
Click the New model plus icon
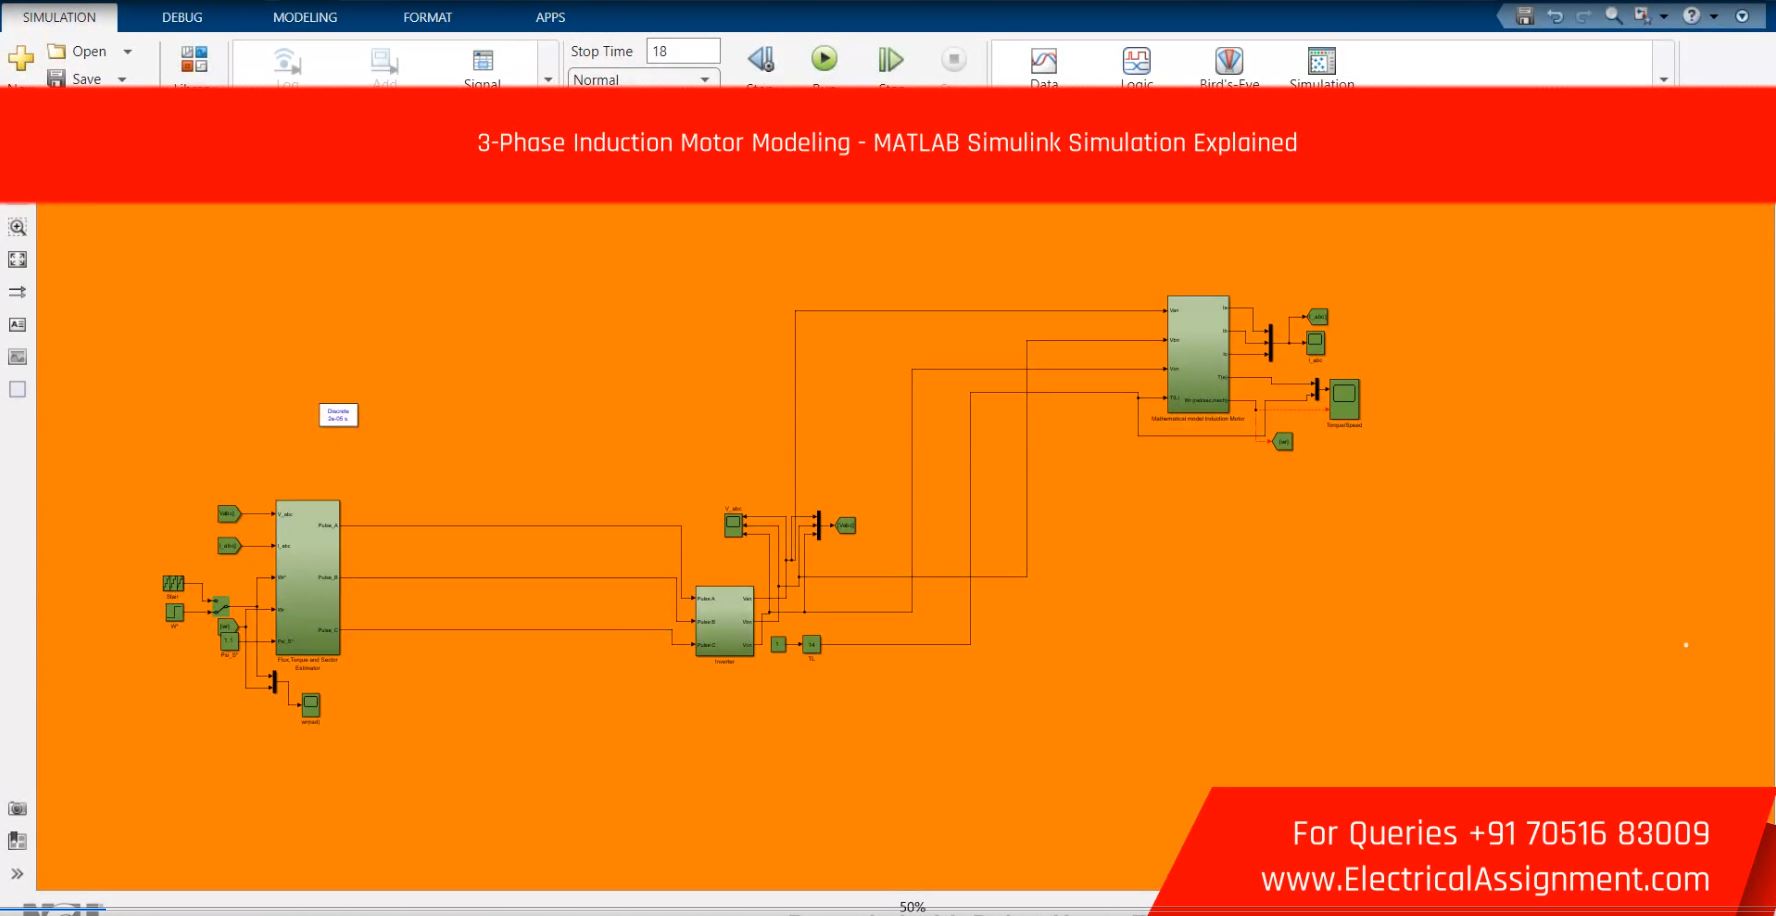point(21,58)
